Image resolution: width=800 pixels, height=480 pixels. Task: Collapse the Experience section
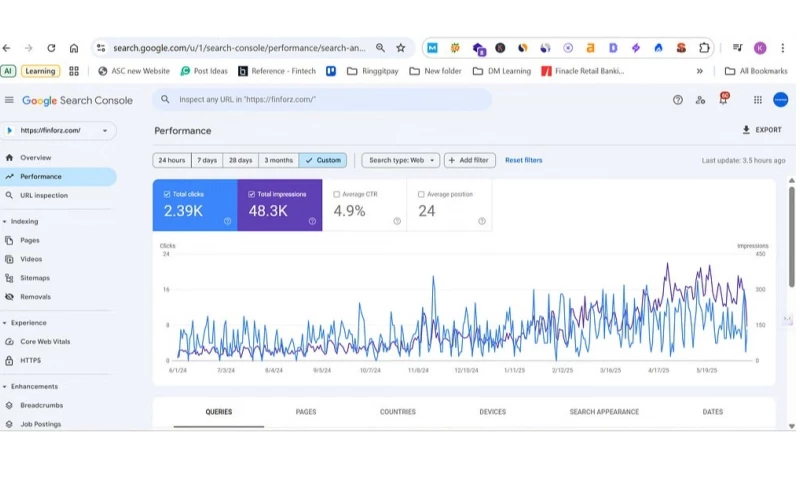click(5, 323)
